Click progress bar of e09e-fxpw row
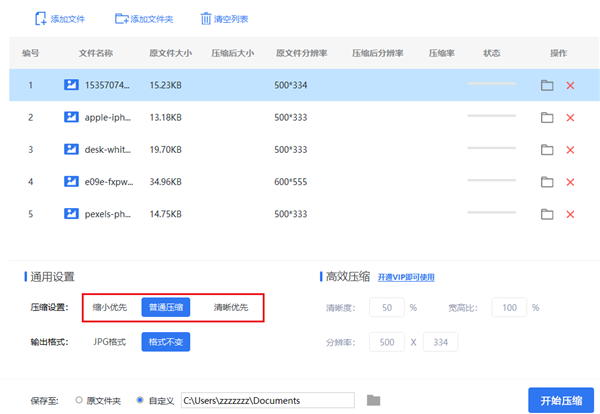 pos(492,180)
